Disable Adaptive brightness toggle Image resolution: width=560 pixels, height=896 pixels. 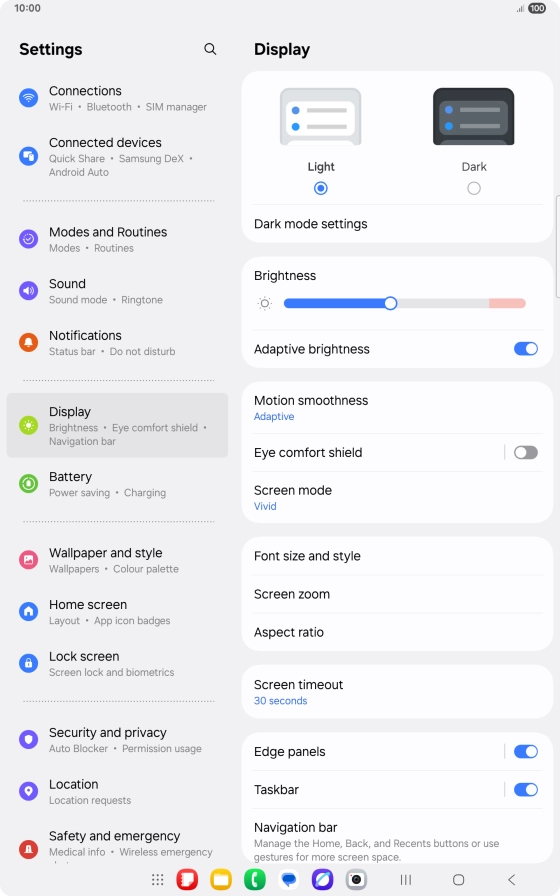point(526,349)
